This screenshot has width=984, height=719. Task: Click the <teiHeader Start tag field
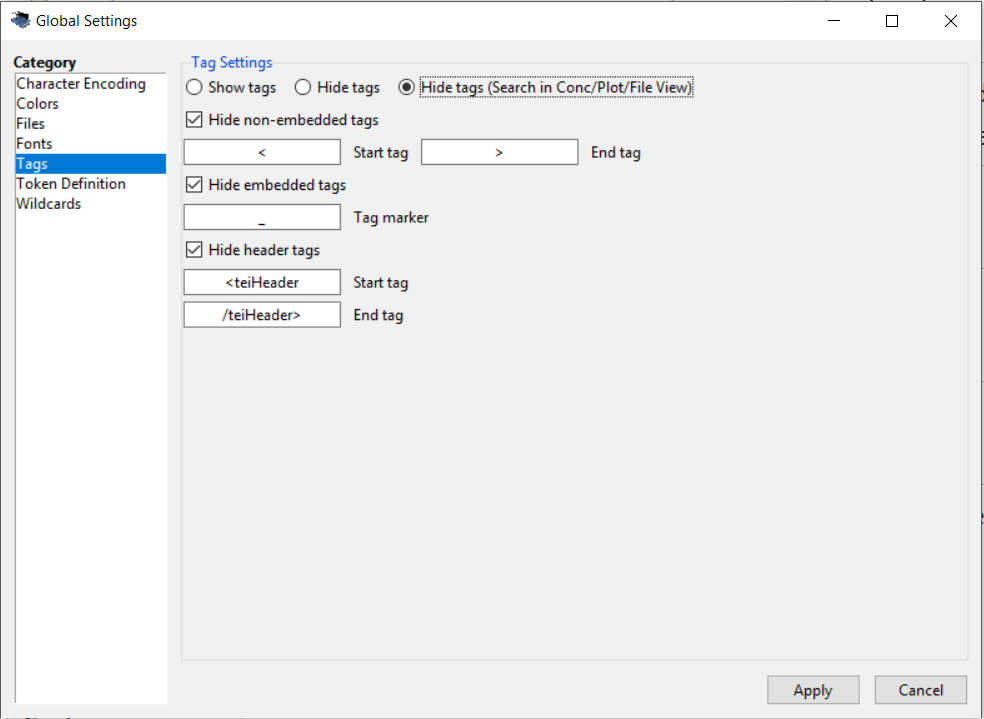click(x=262, y=282)
